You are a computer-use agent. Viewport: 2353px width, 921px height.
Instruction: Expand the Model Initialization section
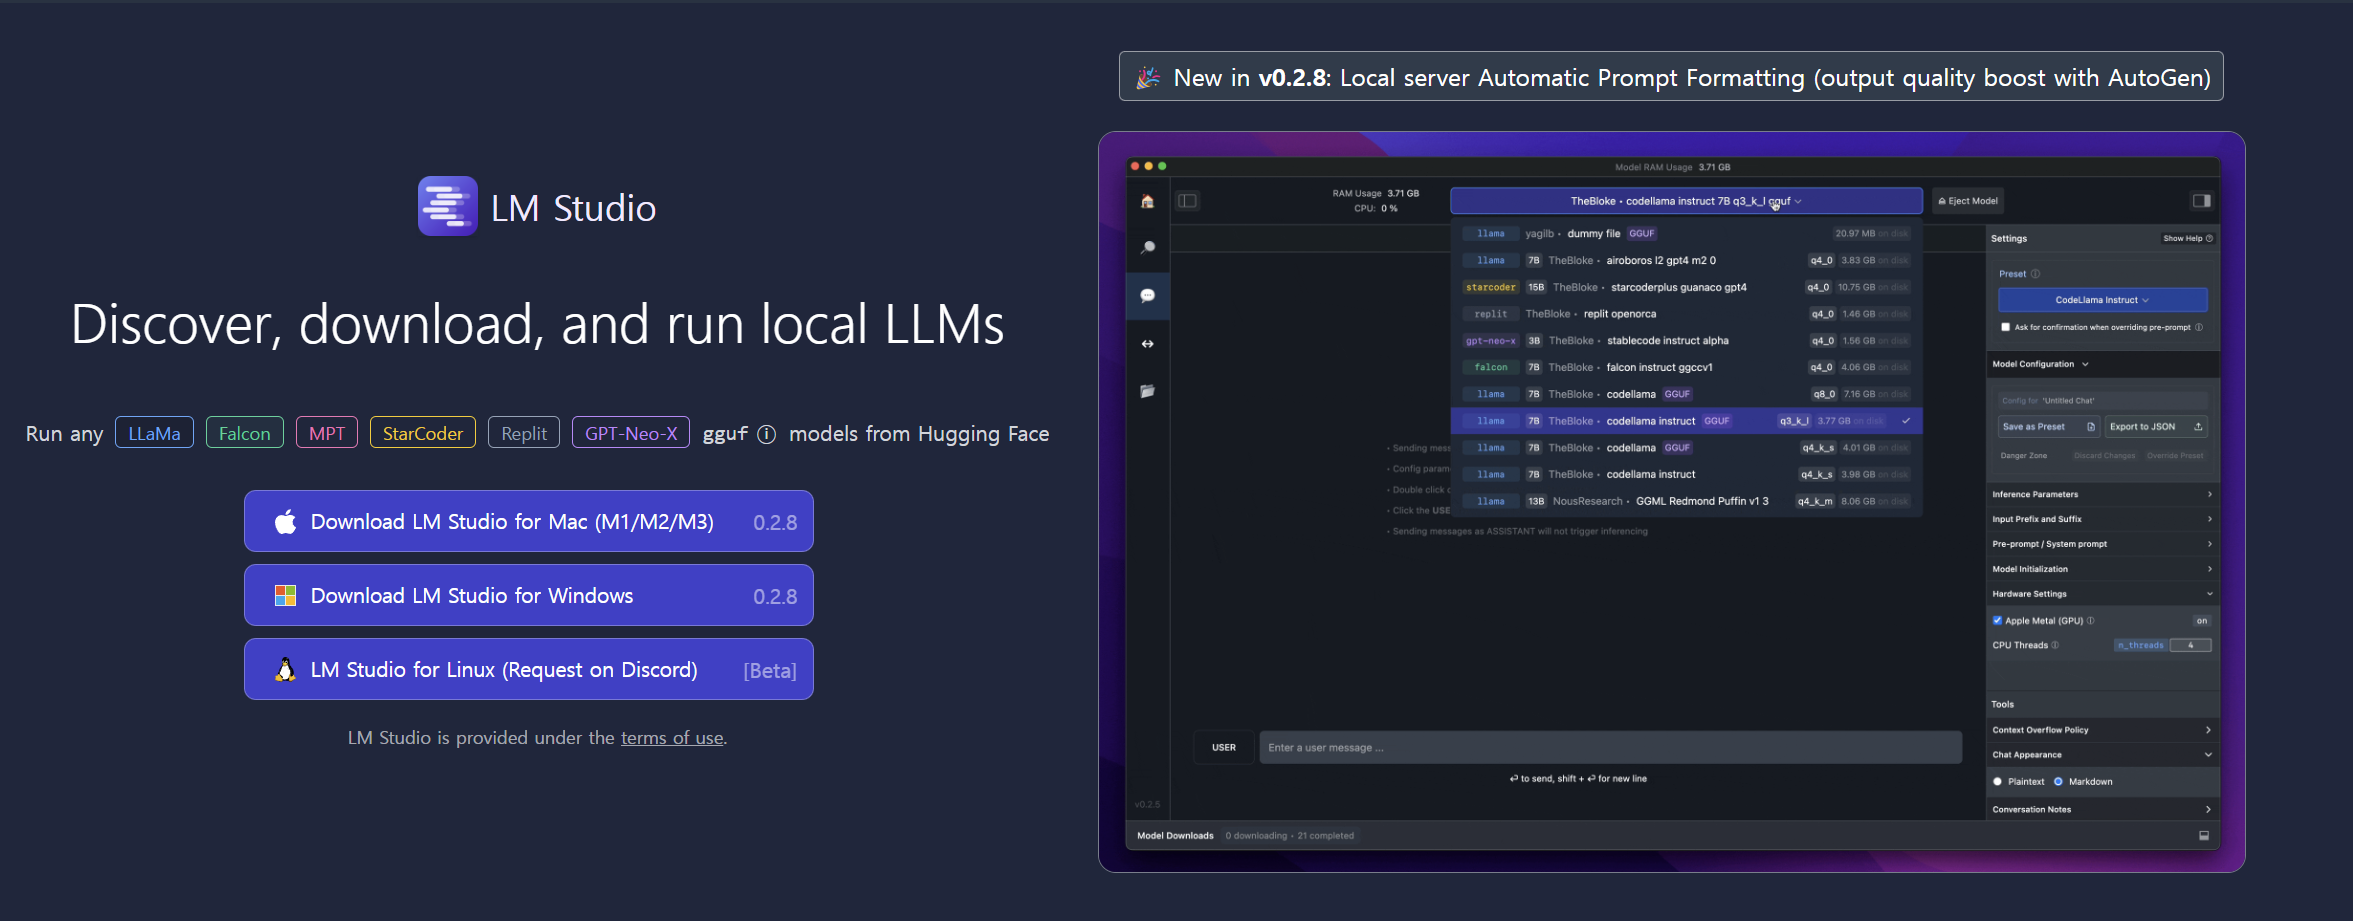click(2102, 569)
